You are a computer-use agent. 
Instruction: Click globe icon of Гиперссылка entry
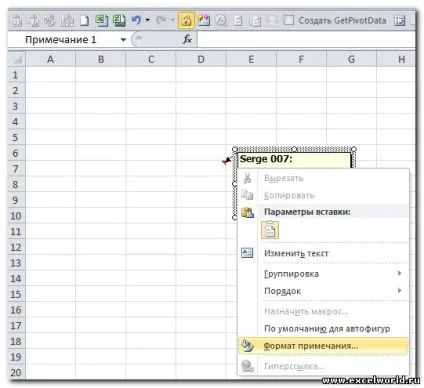(247, 366)
